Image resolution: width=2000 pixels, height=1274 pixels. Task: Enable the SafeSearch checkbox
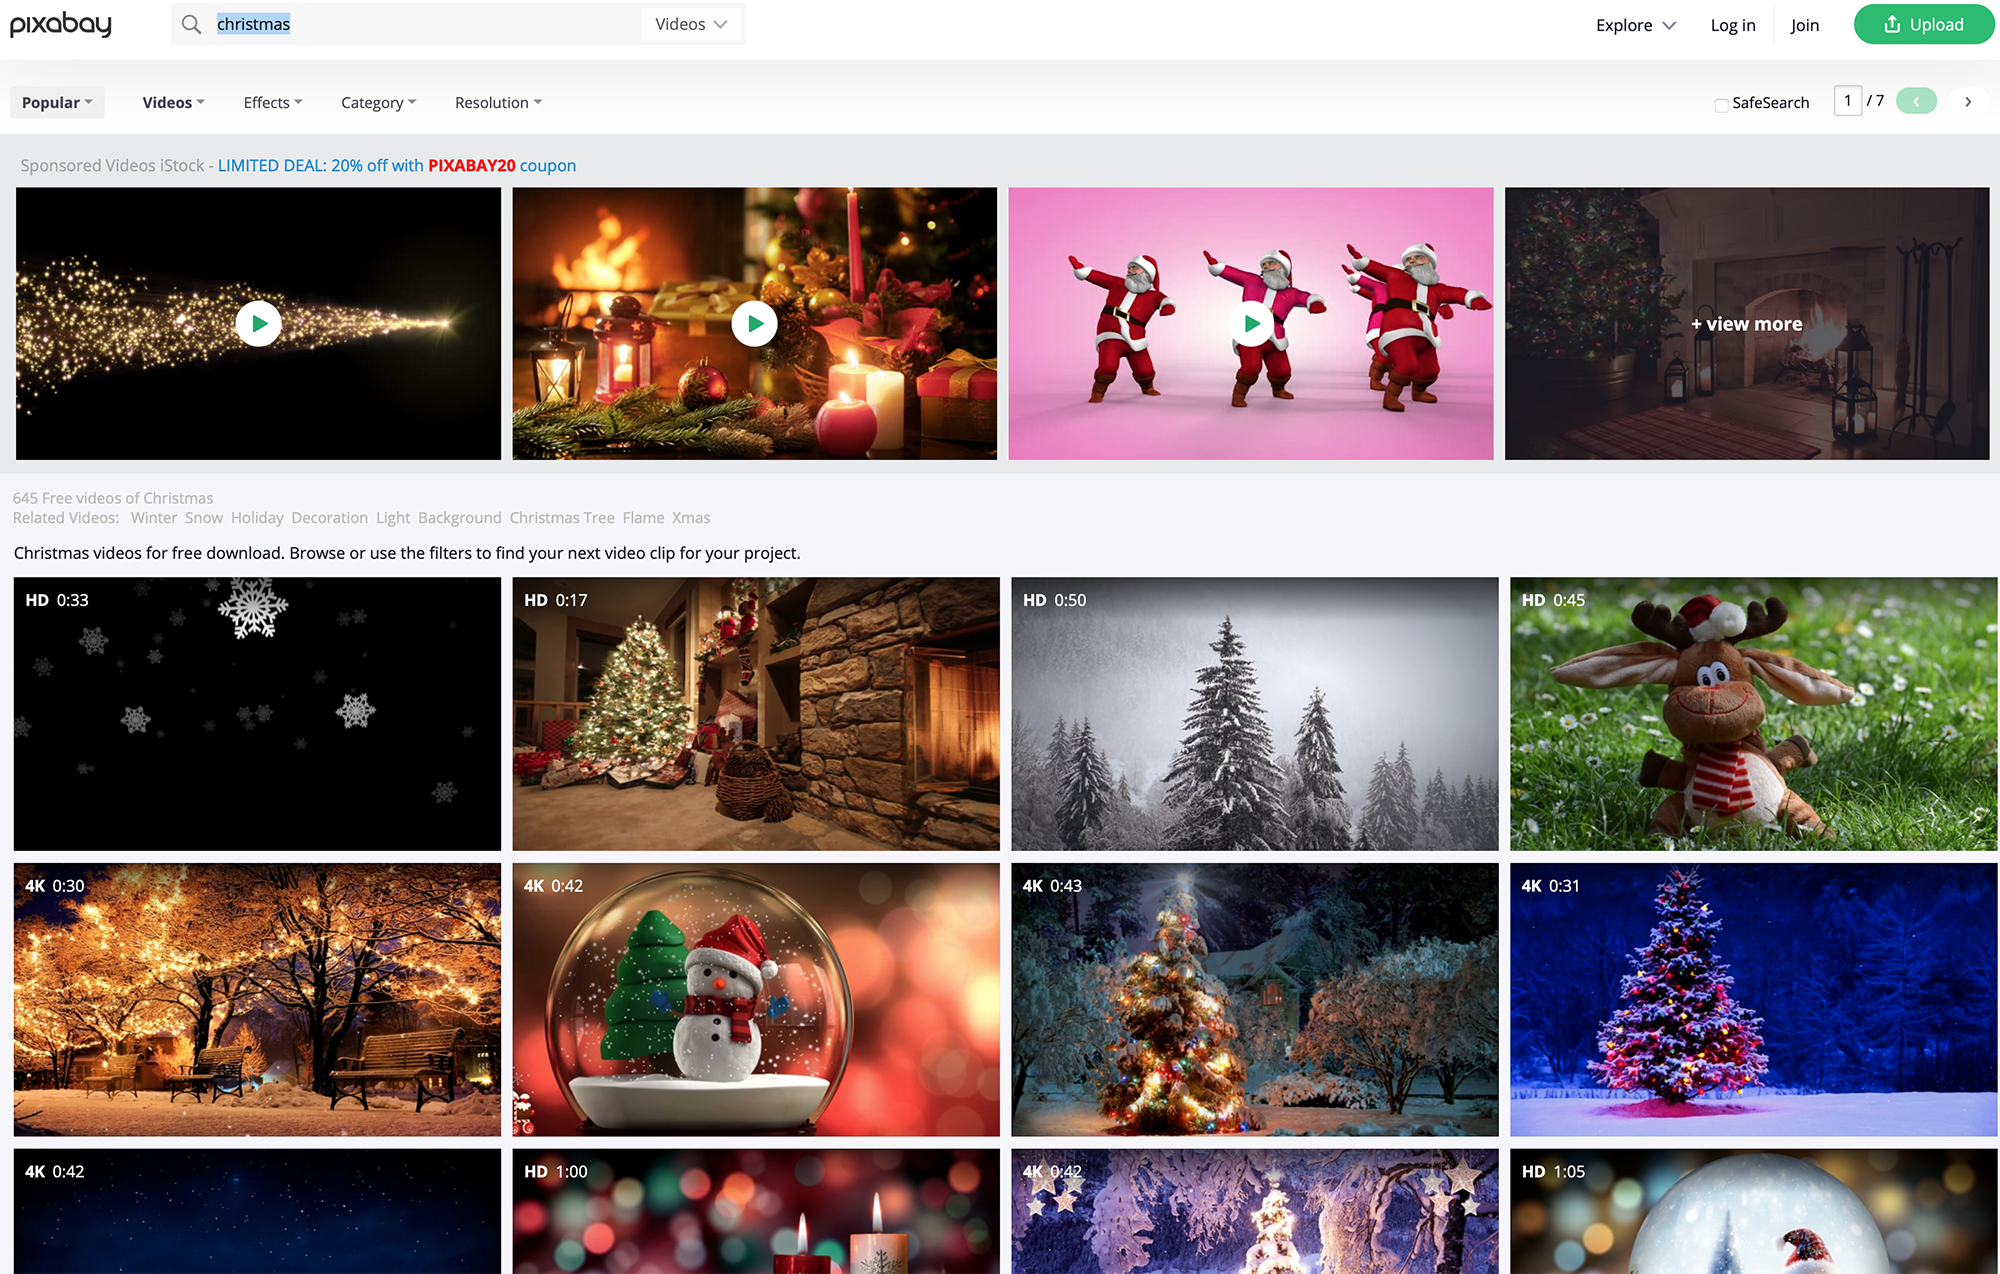1721,104
